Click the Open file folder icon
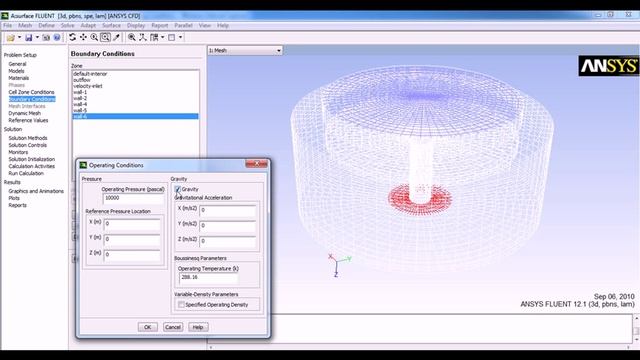This screenshot has width=640, height=360. [x=11, y=38]
